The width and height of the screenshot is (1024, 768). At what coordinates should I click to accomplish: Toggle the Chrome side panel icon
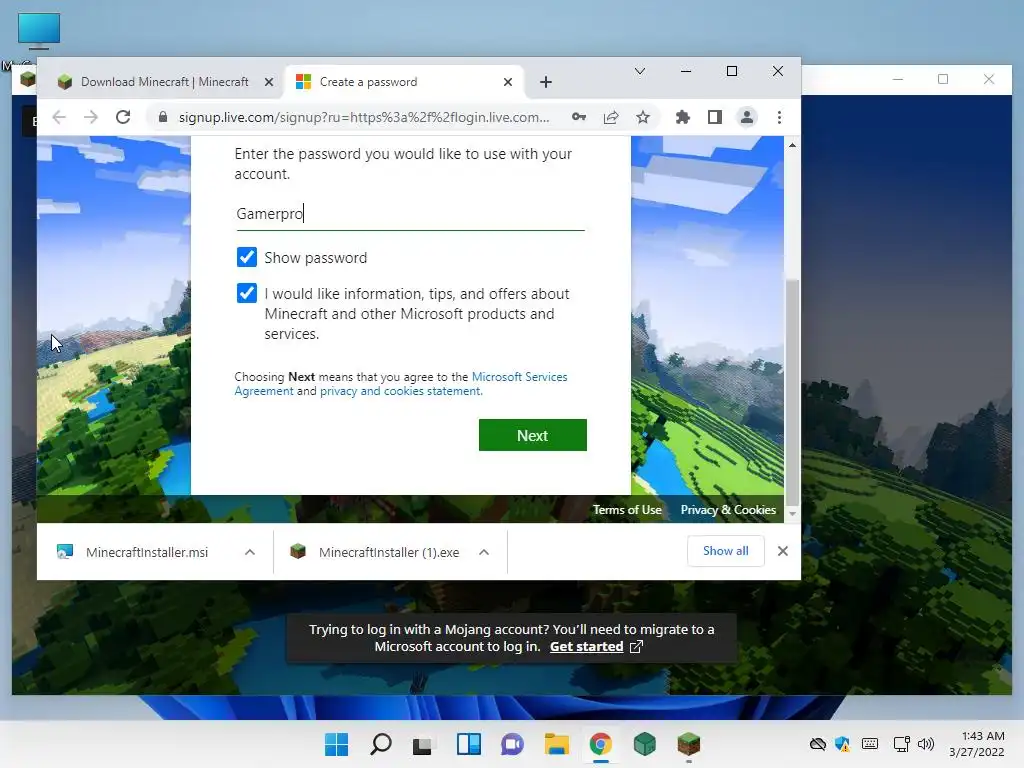[x=714, y=118]
